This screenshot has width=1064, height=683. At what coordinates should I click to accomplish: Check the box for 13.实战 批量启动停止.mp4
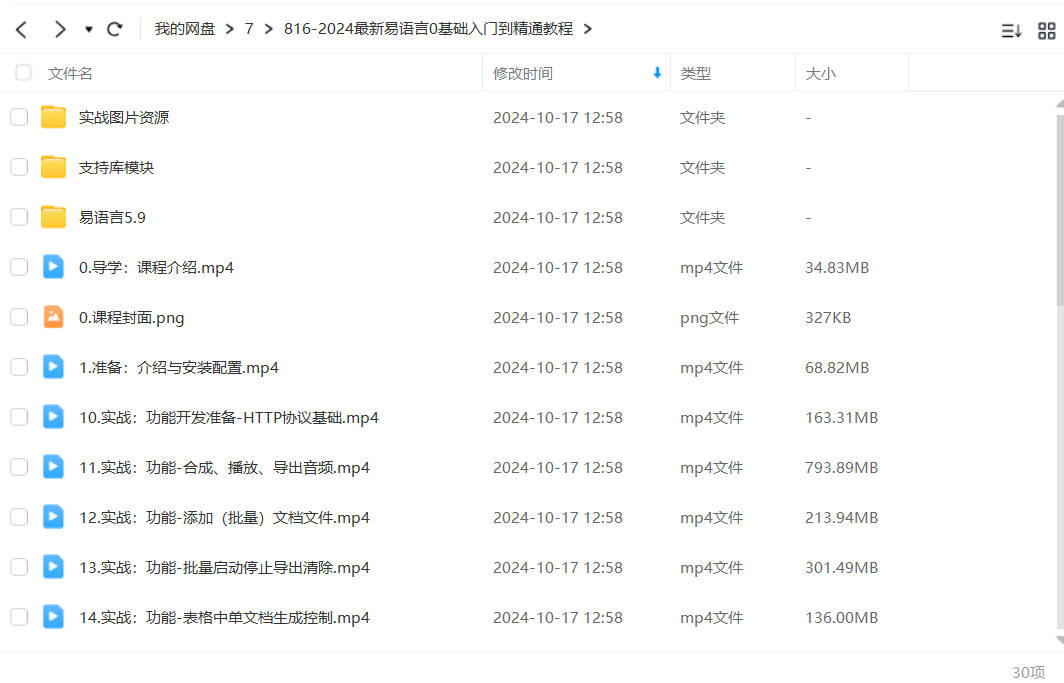(x=19, y=566)
